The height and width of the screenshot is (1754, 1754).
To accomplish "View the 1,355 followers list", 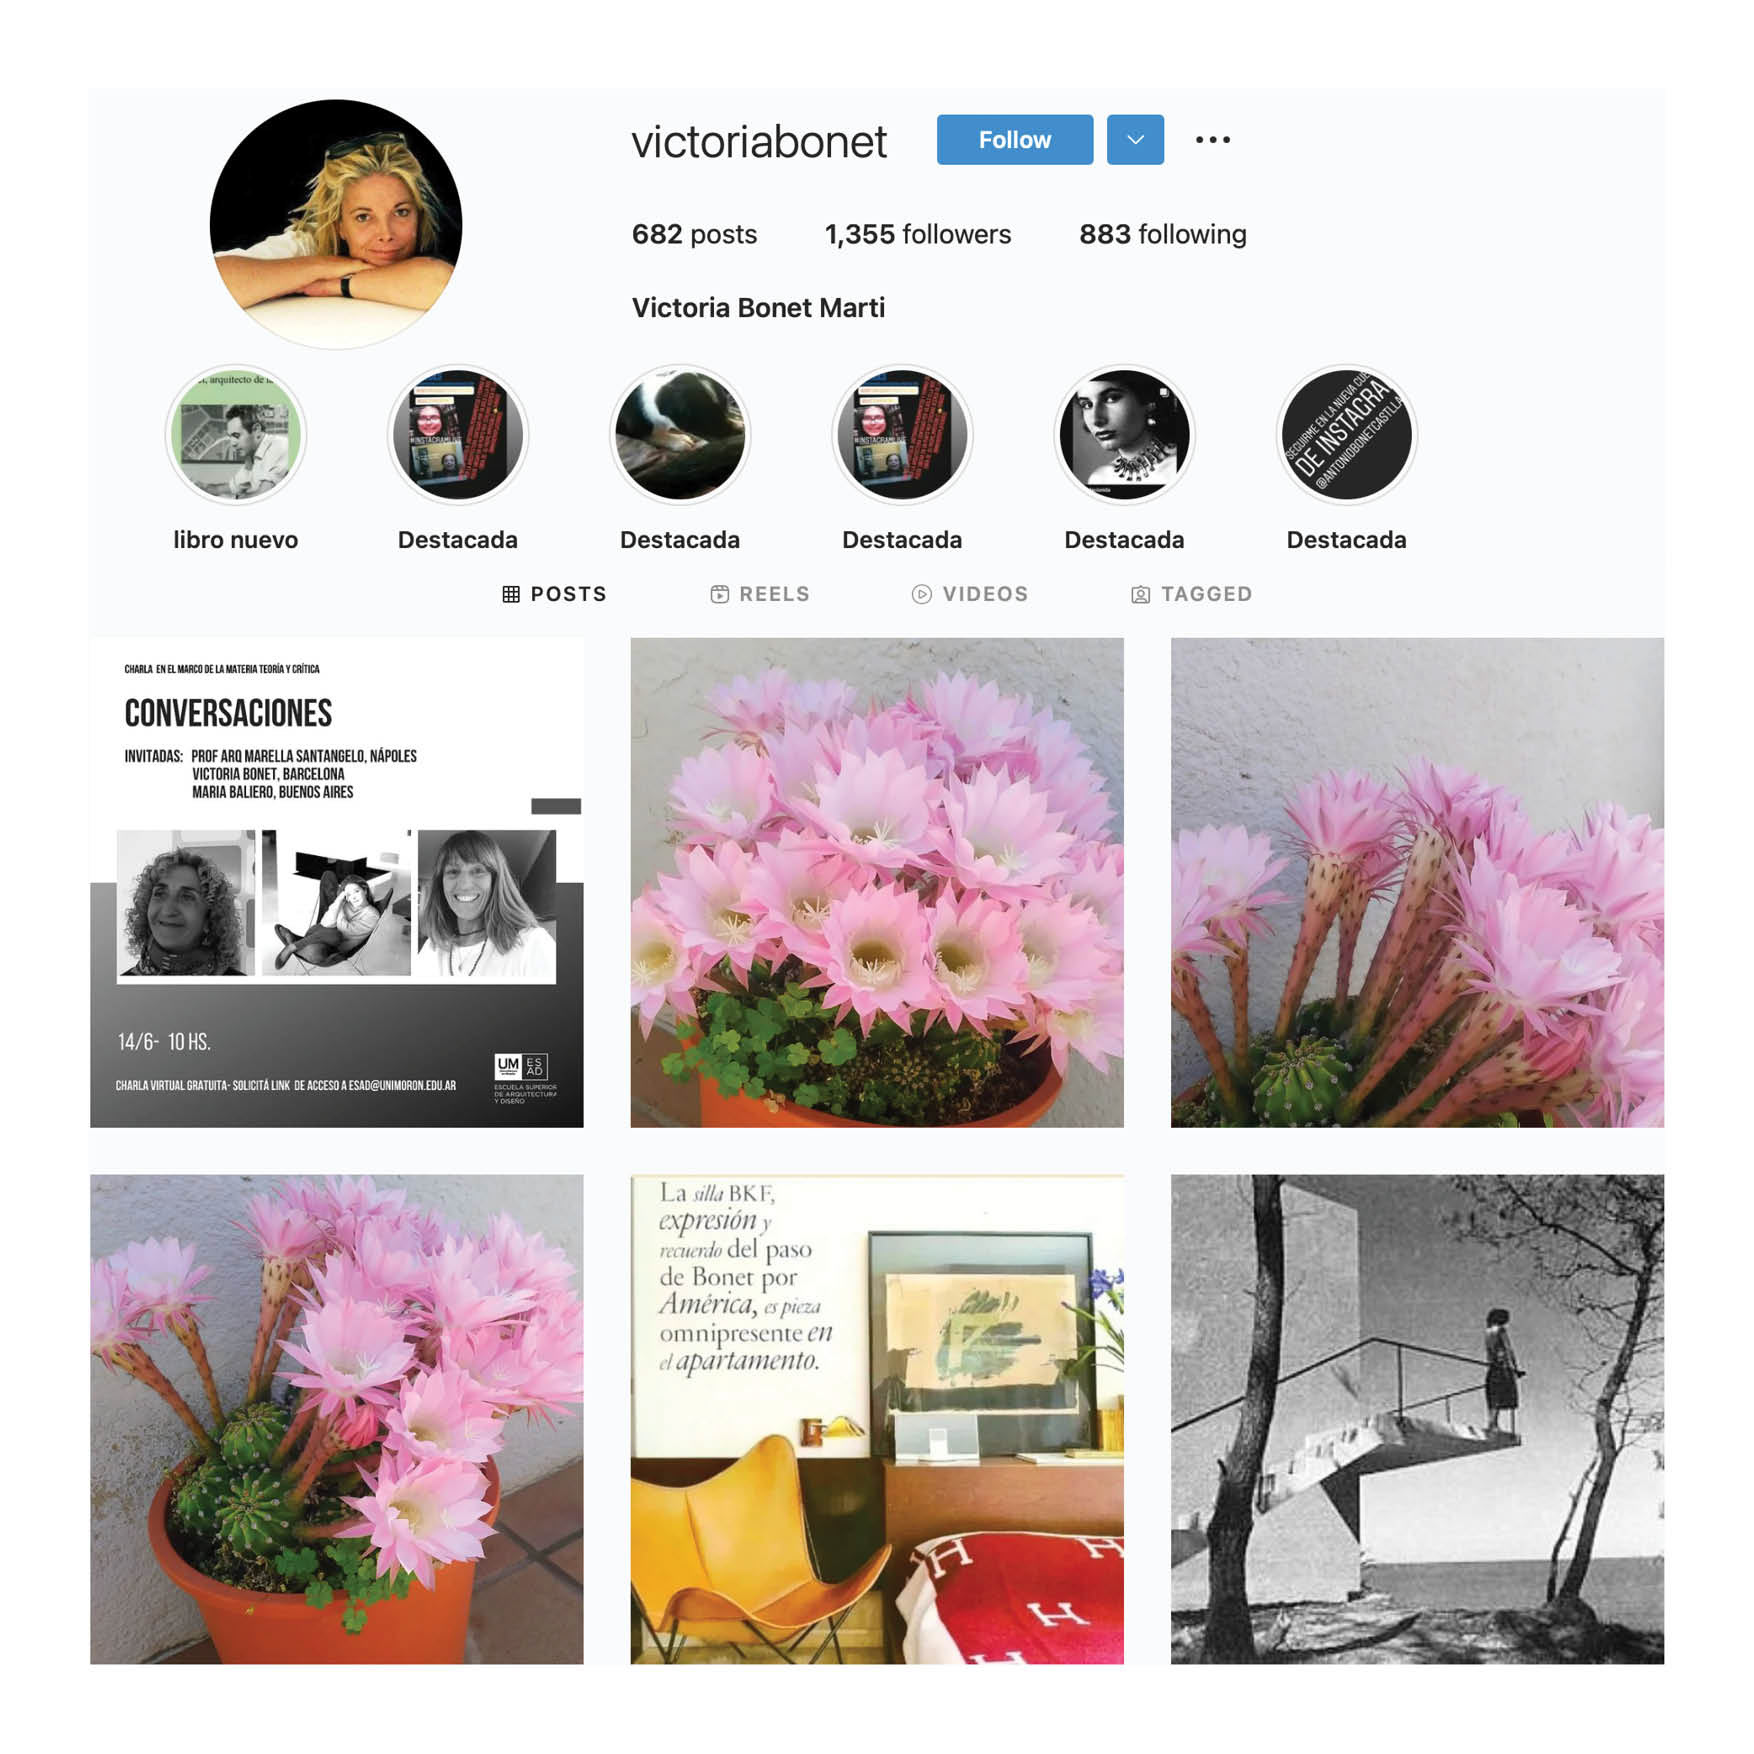I will pos(918,234).
